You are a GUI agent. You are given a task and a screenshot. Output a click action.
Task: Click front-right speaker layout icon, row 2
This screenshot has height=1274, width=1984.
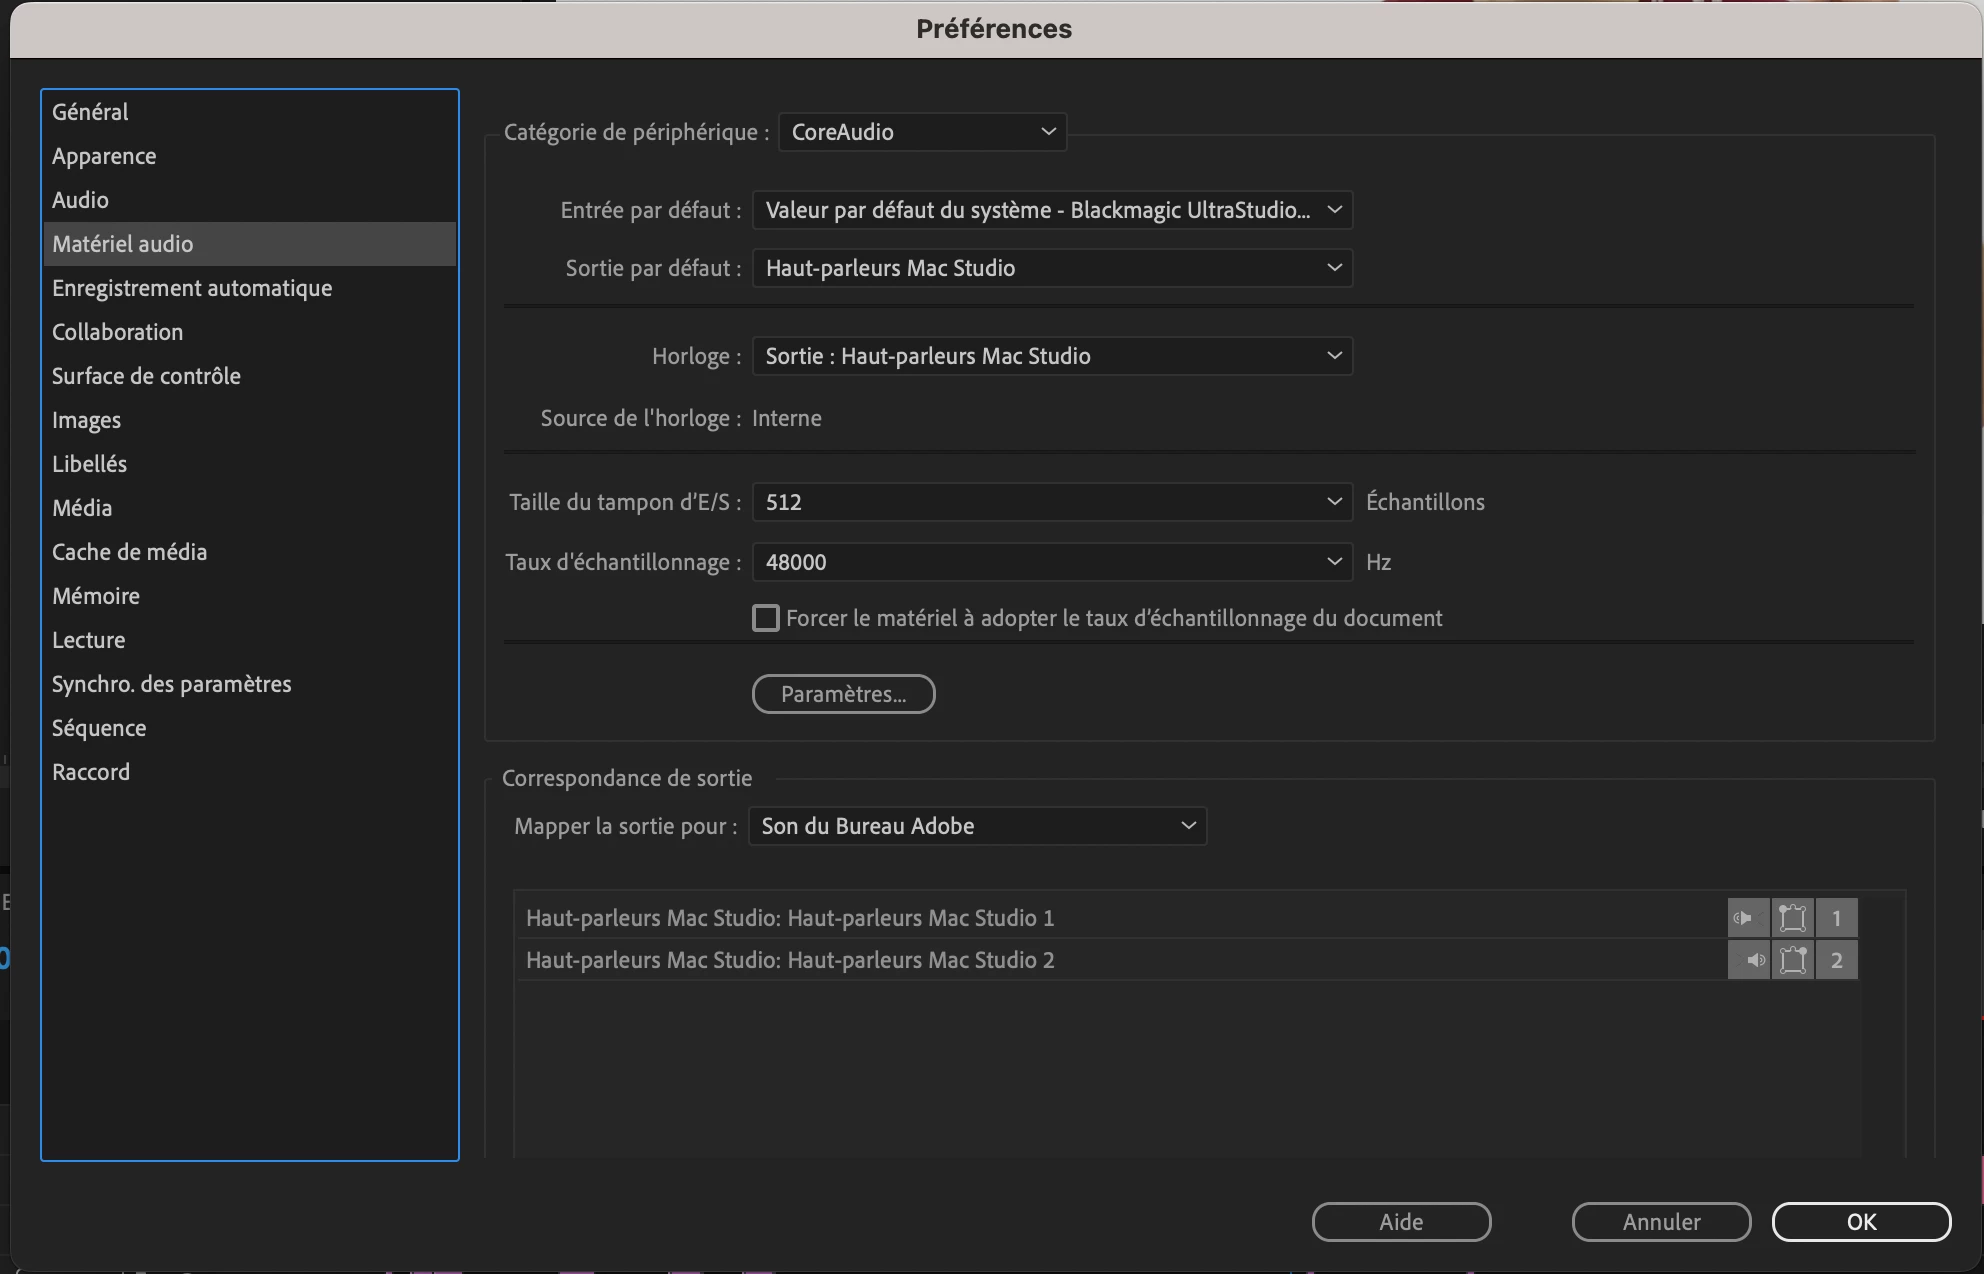(1792, 960)
